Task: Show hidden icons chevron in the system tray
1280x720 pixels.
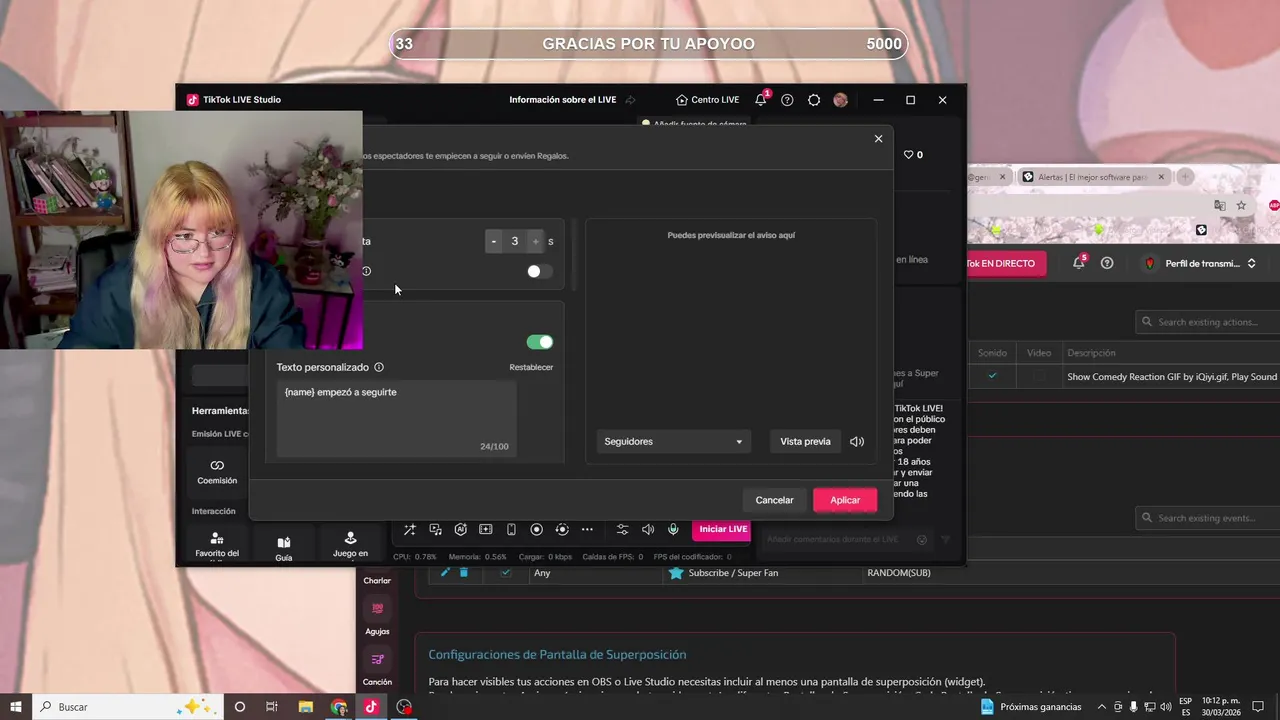Action: (x=1102, y=707)
